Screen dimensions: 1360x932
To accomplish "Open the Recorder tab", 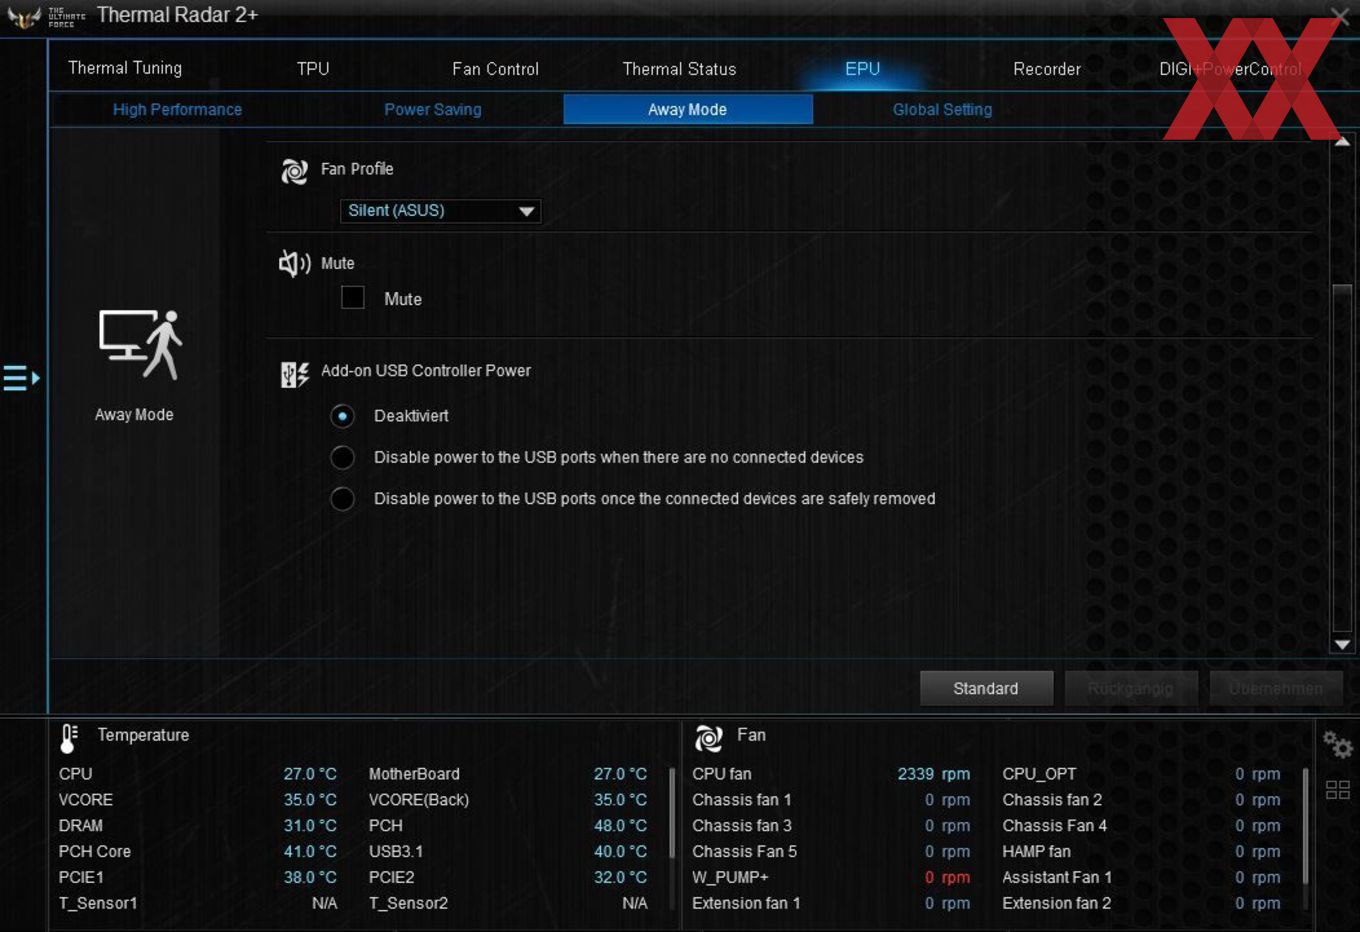I will pyautogui.click(x=1047, y=69).
